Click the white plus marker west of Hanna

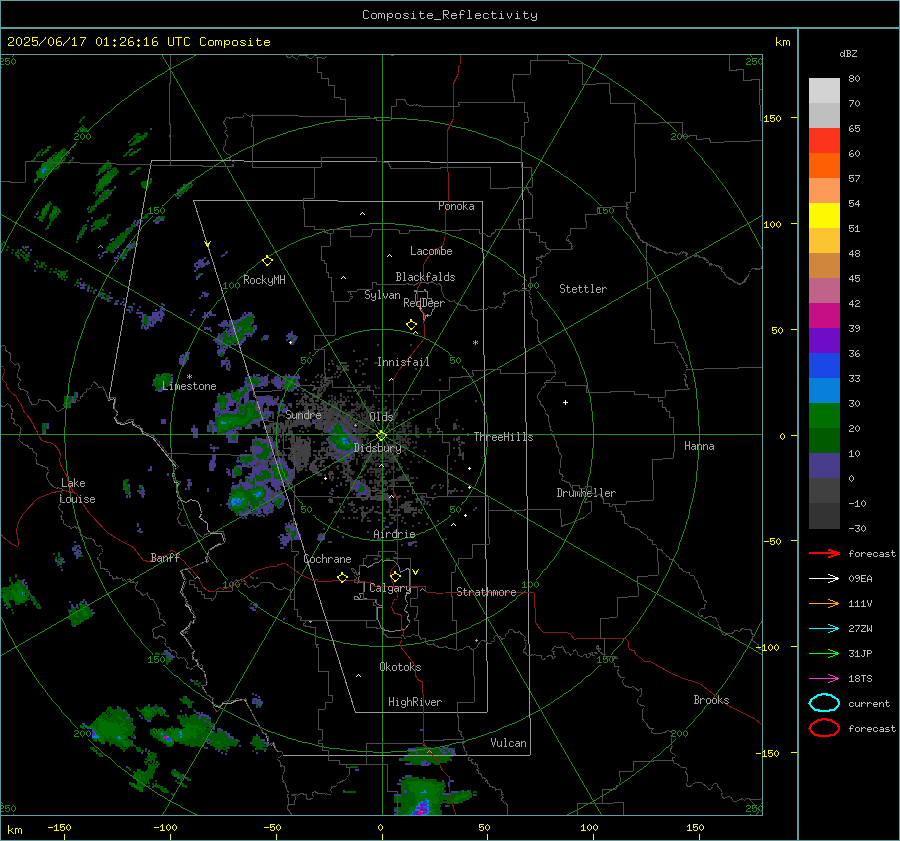tap(565, 402)
